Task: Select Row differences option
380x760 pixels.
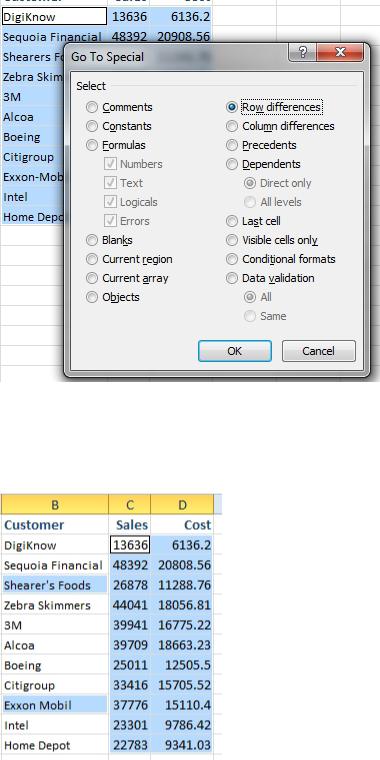Action: tap(274, 107)
